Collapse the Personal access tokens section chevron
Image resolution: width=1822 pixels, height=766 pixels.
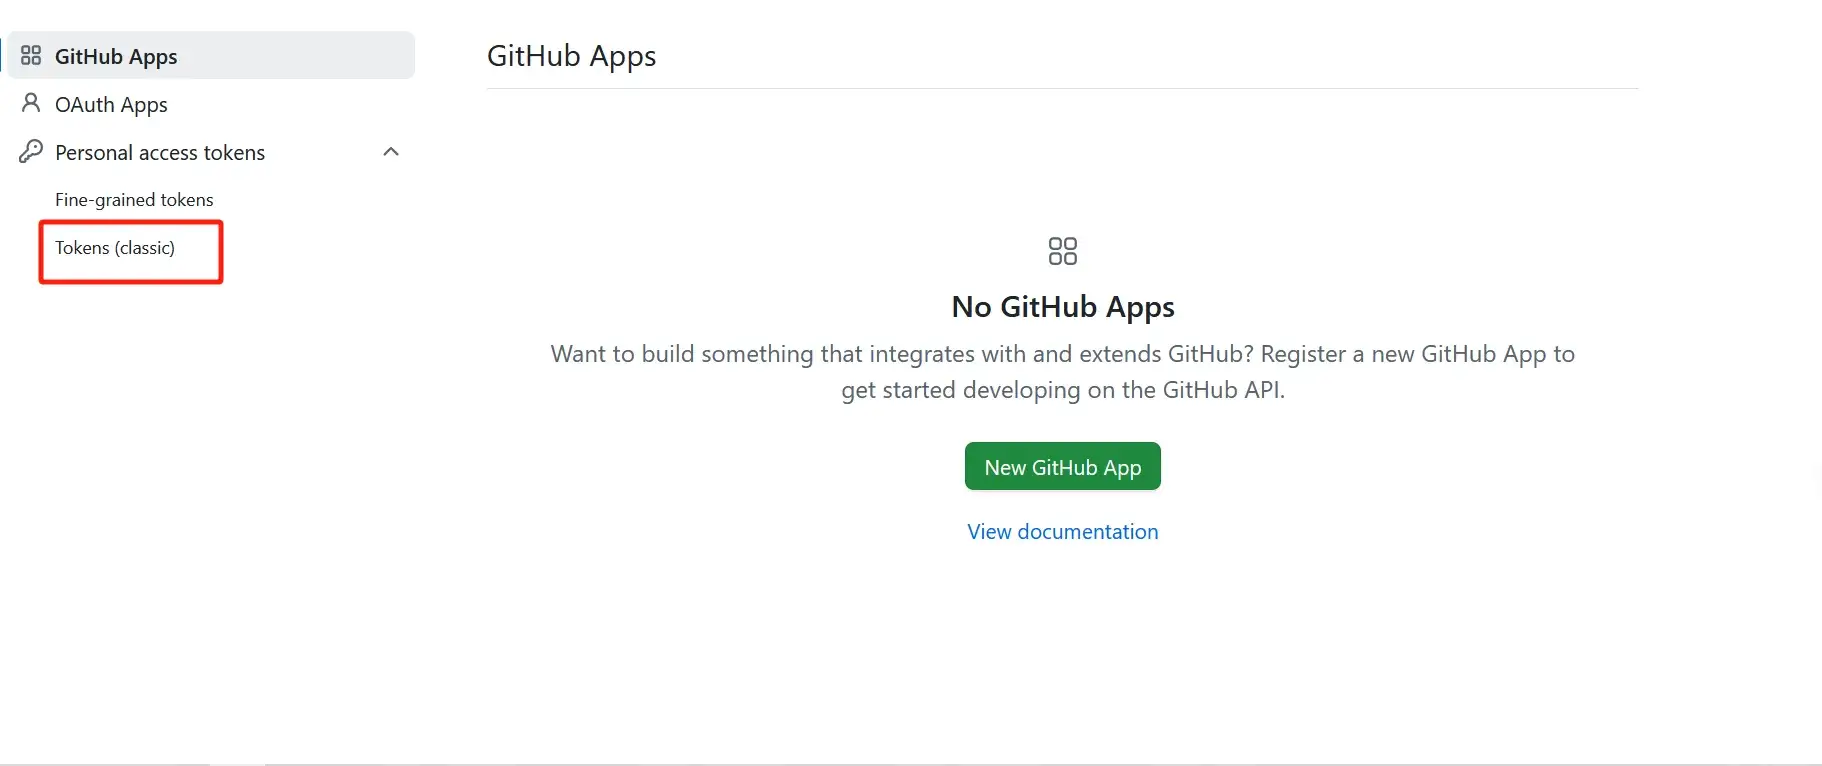(x=391, y=152)
